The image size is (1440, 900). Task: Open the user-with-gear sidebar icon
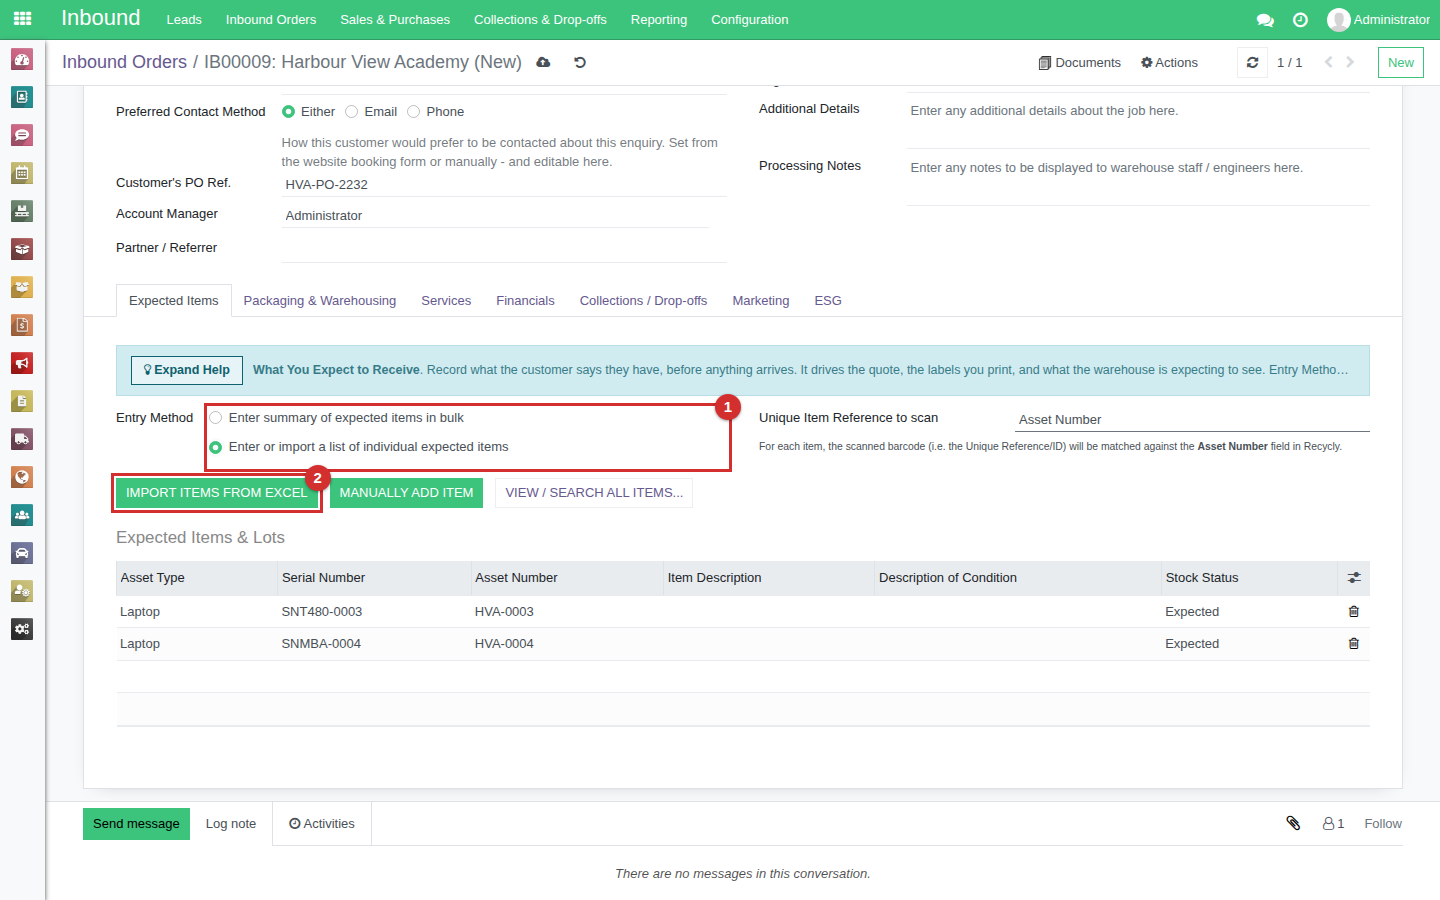[22, 591]
